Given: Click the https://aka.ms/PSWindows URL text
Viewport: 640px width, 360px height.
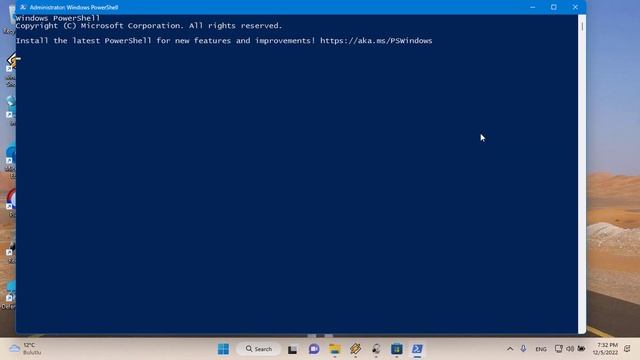Looking at the screenshot, I should pos(376,41).
